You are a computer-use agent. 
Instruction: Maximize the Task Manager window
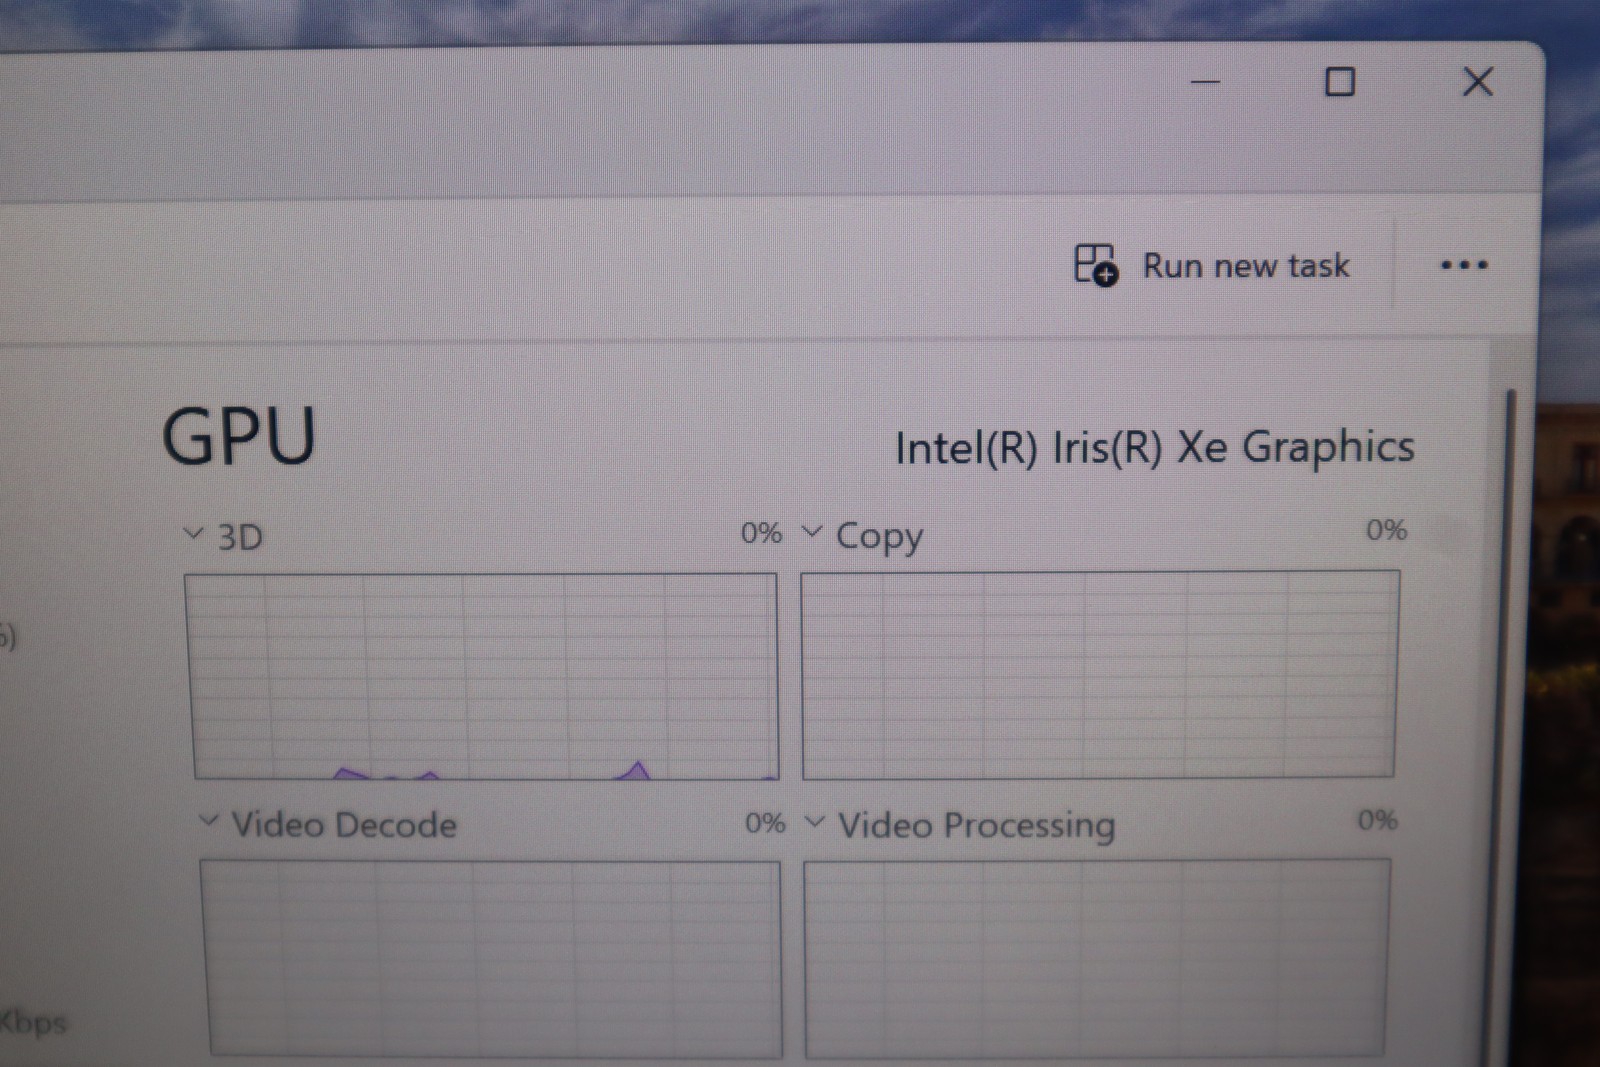coord(1340,82)
